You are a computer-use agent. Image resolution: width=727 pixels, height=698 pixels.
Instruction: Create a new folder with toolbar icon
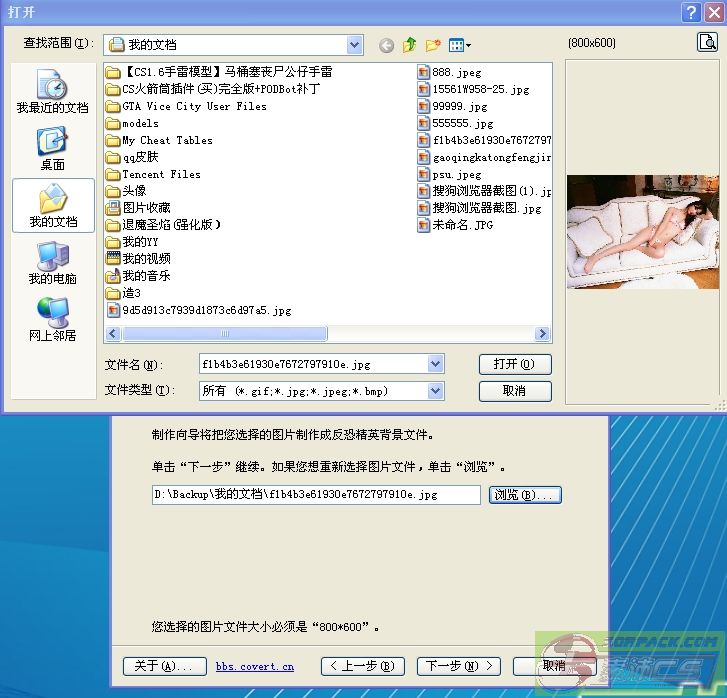coord(433,45)
